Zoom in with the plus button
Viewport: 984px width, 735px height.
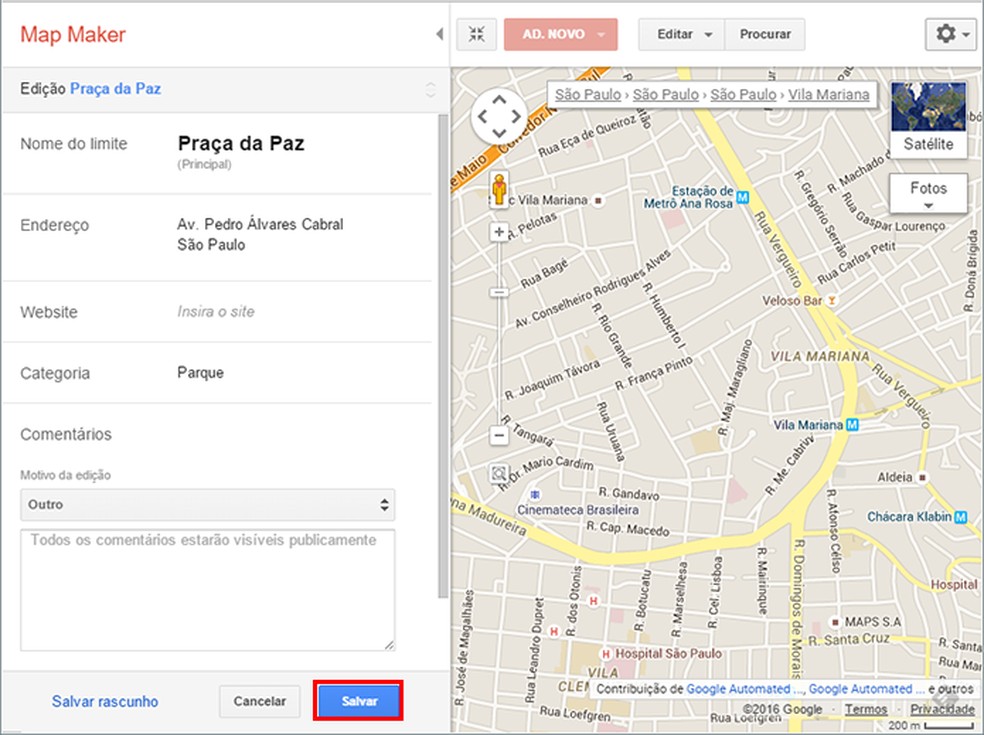coord(499,232)
